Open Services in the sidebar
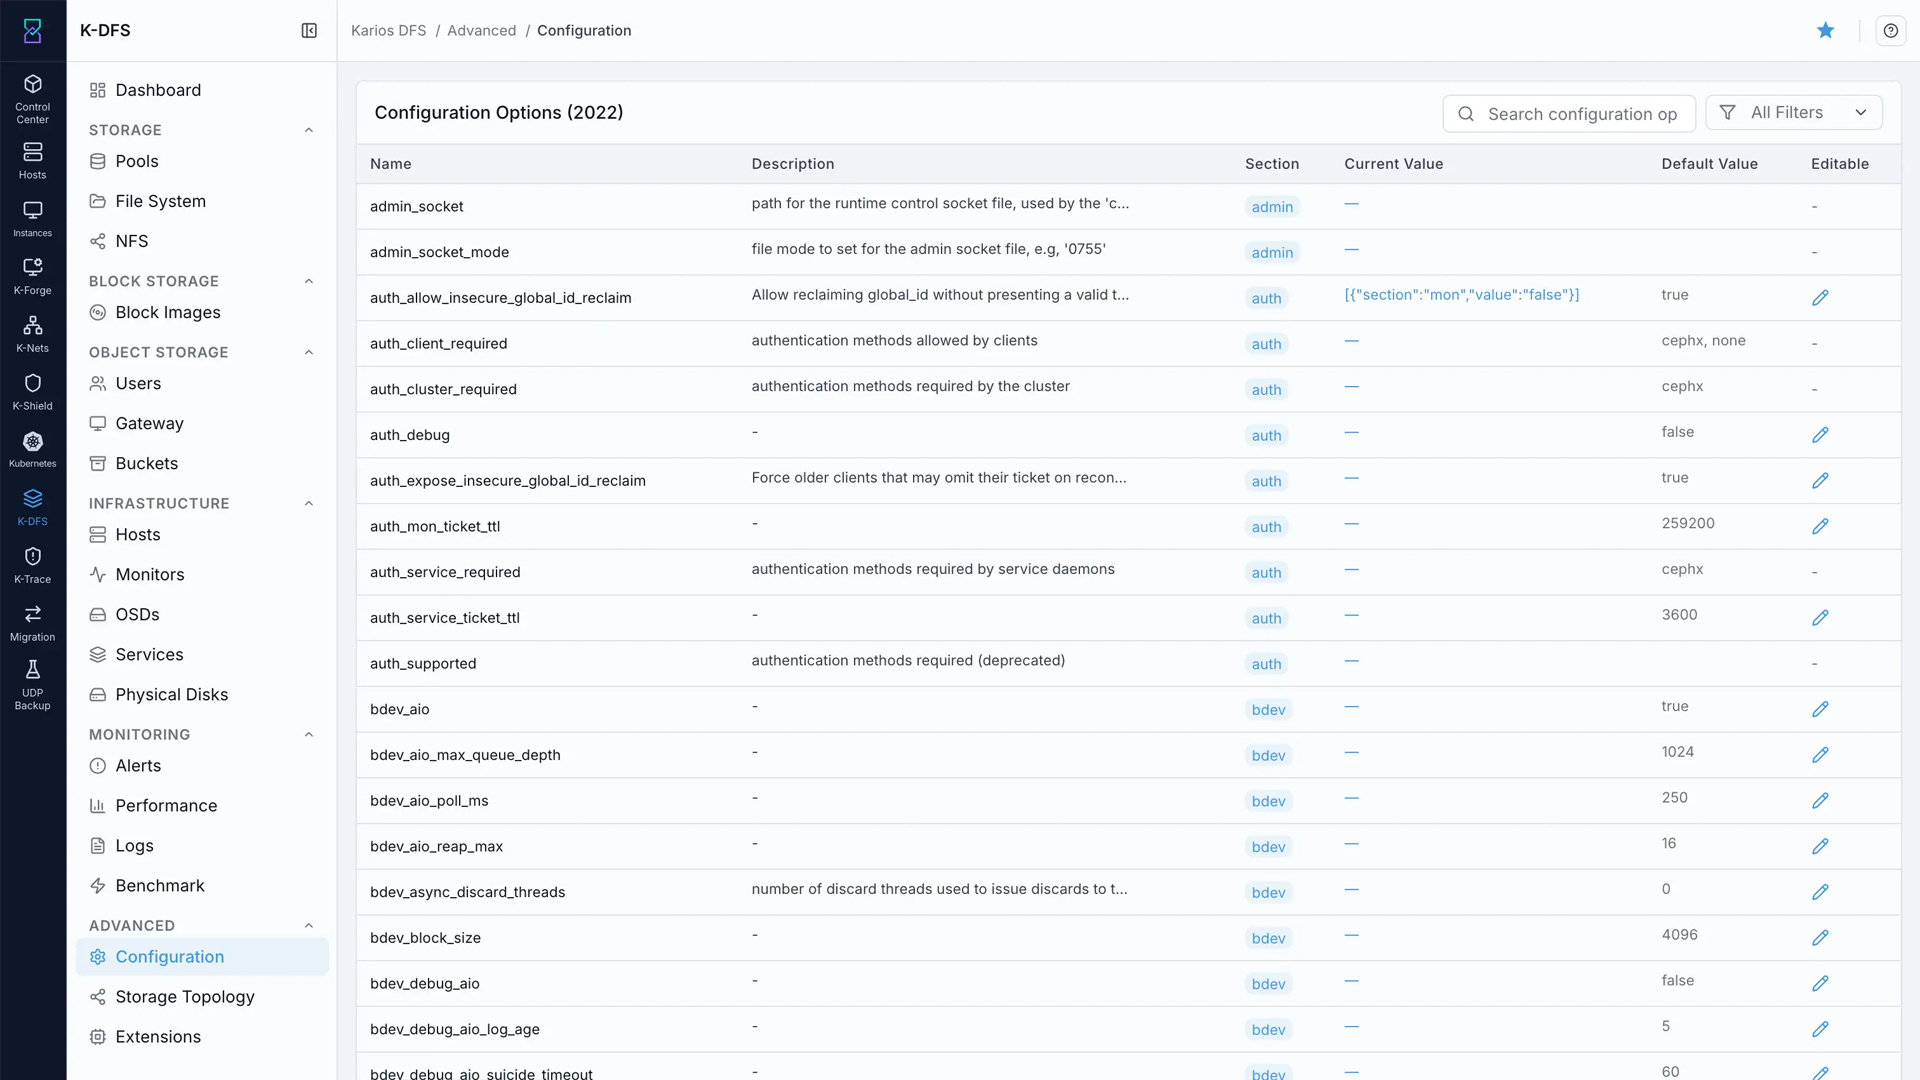The width and height of the screenshot is (1920, 1080). (x=202, y=654)
